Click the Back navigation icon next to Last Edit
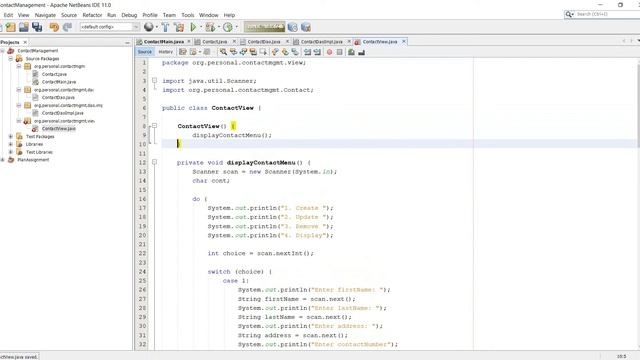640x360 pixels. (x=193, y=52)
